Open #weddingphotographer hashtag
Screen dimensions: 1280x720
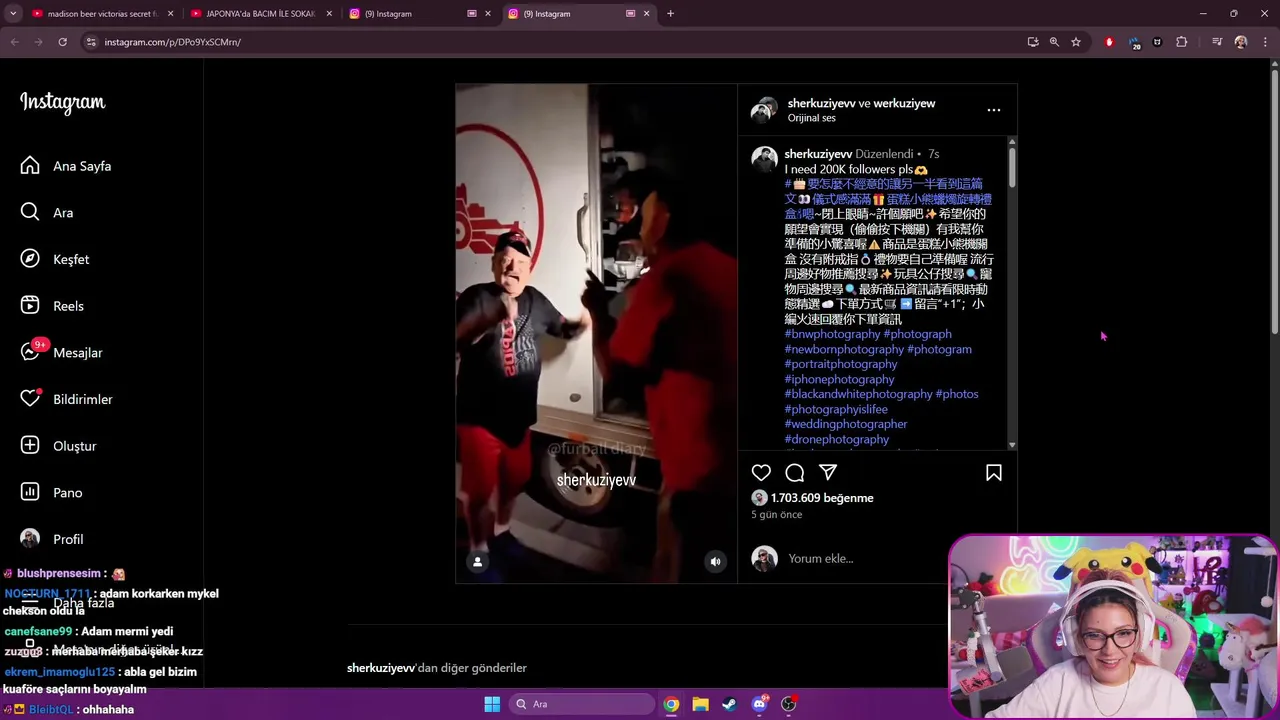[846, 424]
